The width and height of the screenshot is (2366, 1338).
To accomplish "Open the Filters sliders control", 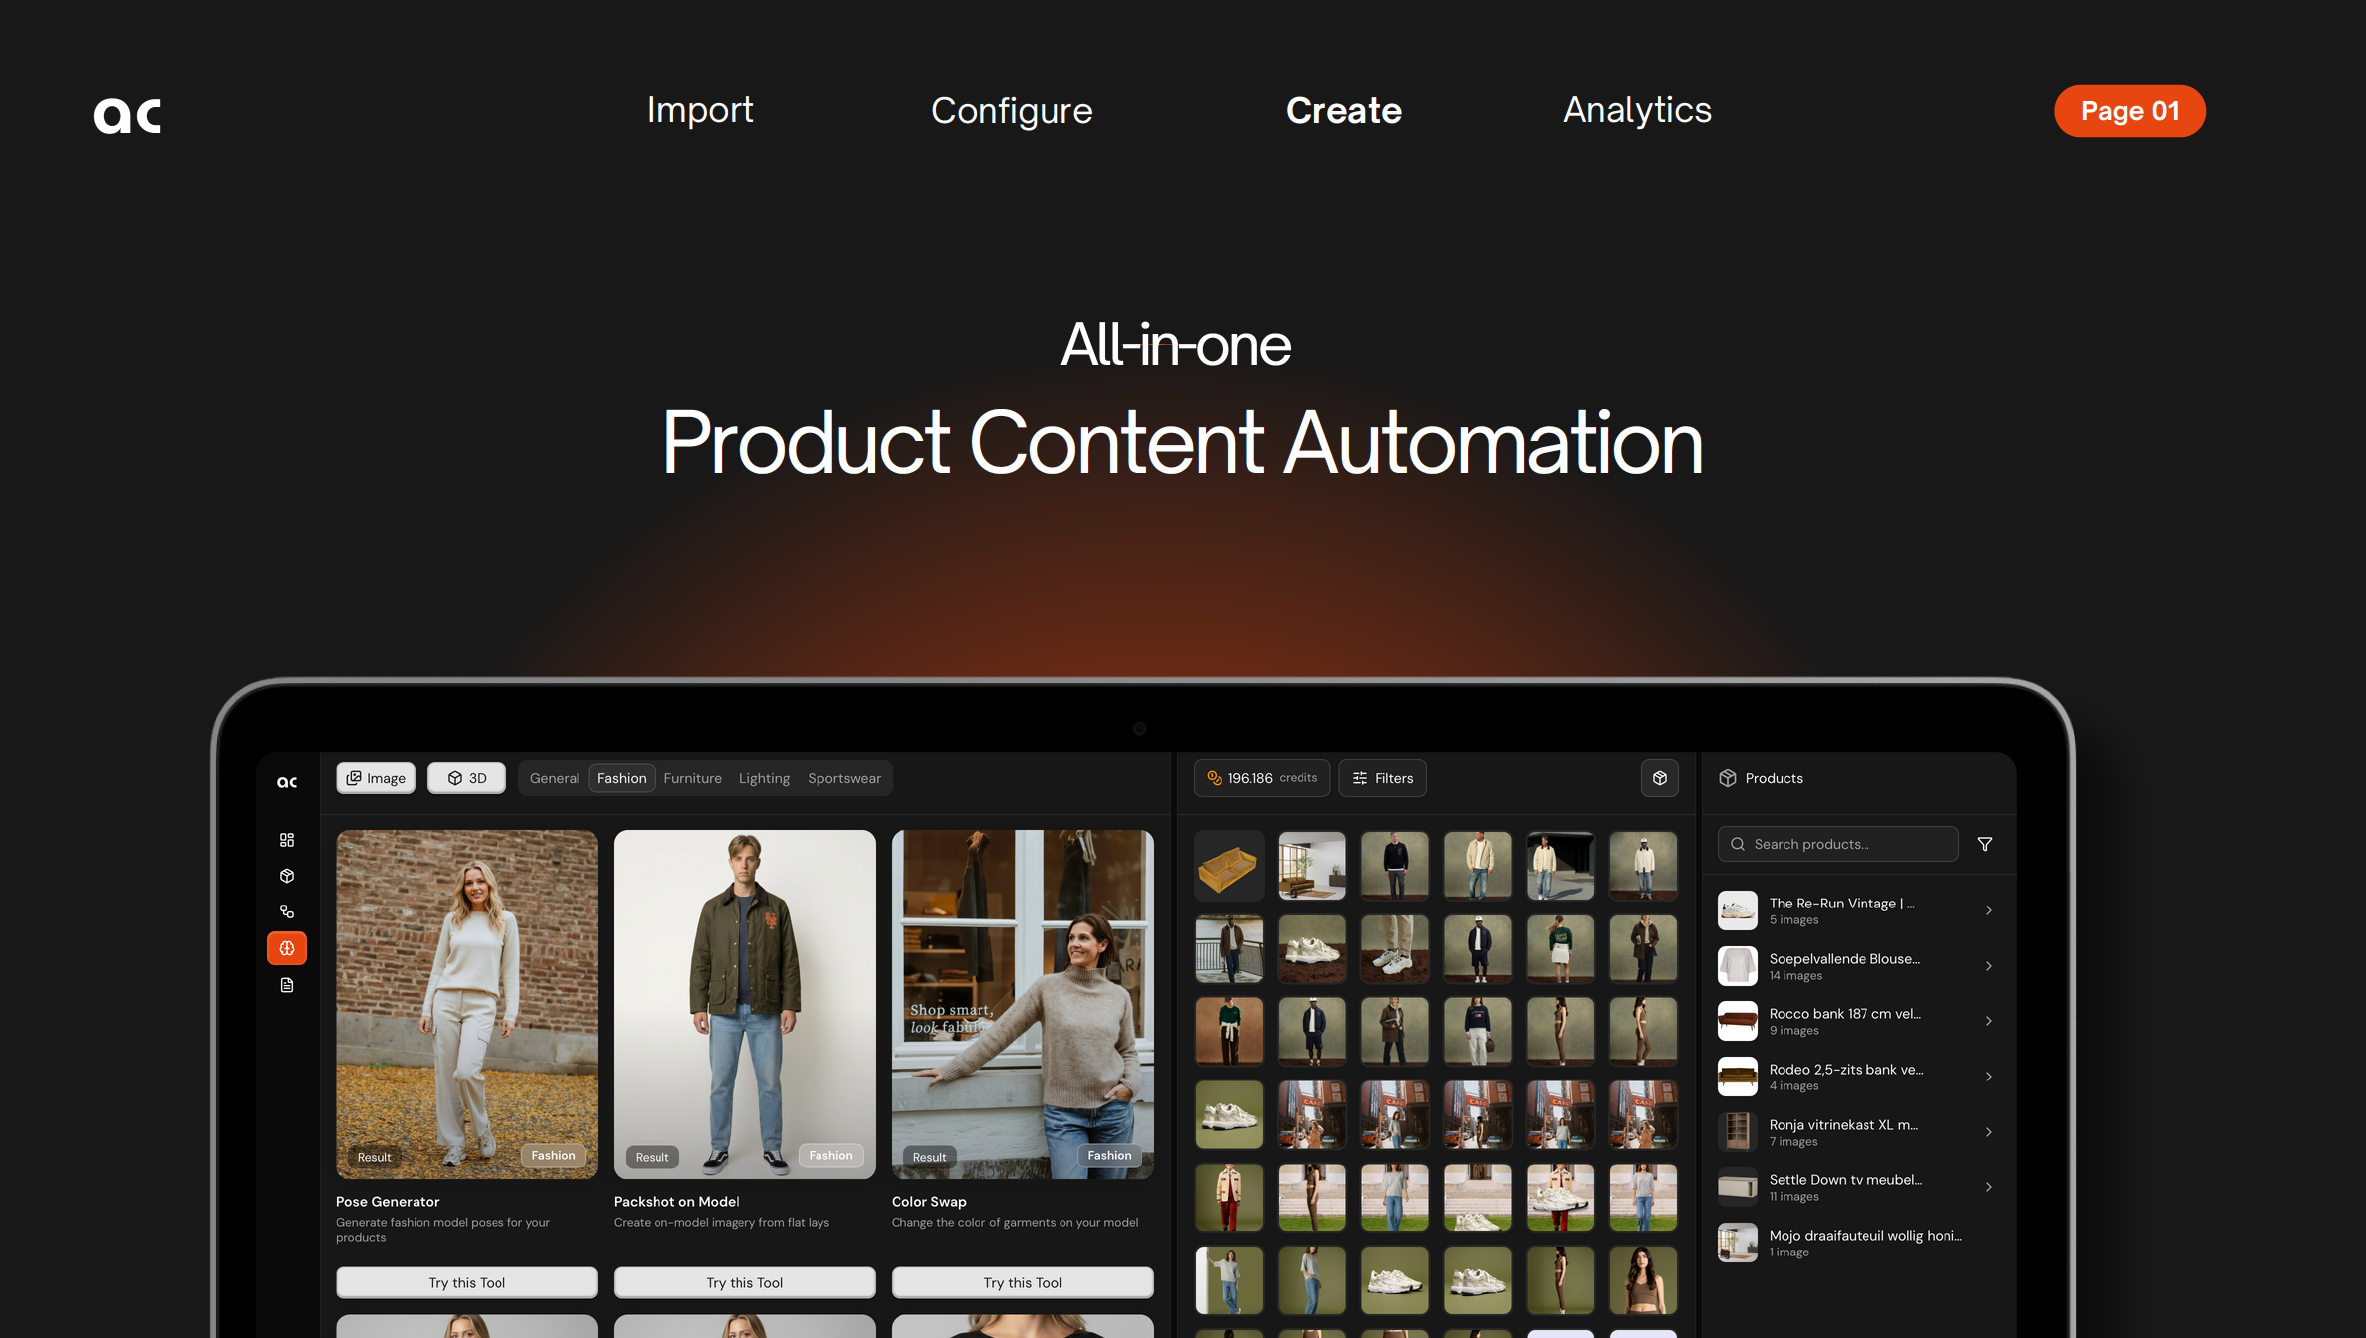I will coord(1383,777).
